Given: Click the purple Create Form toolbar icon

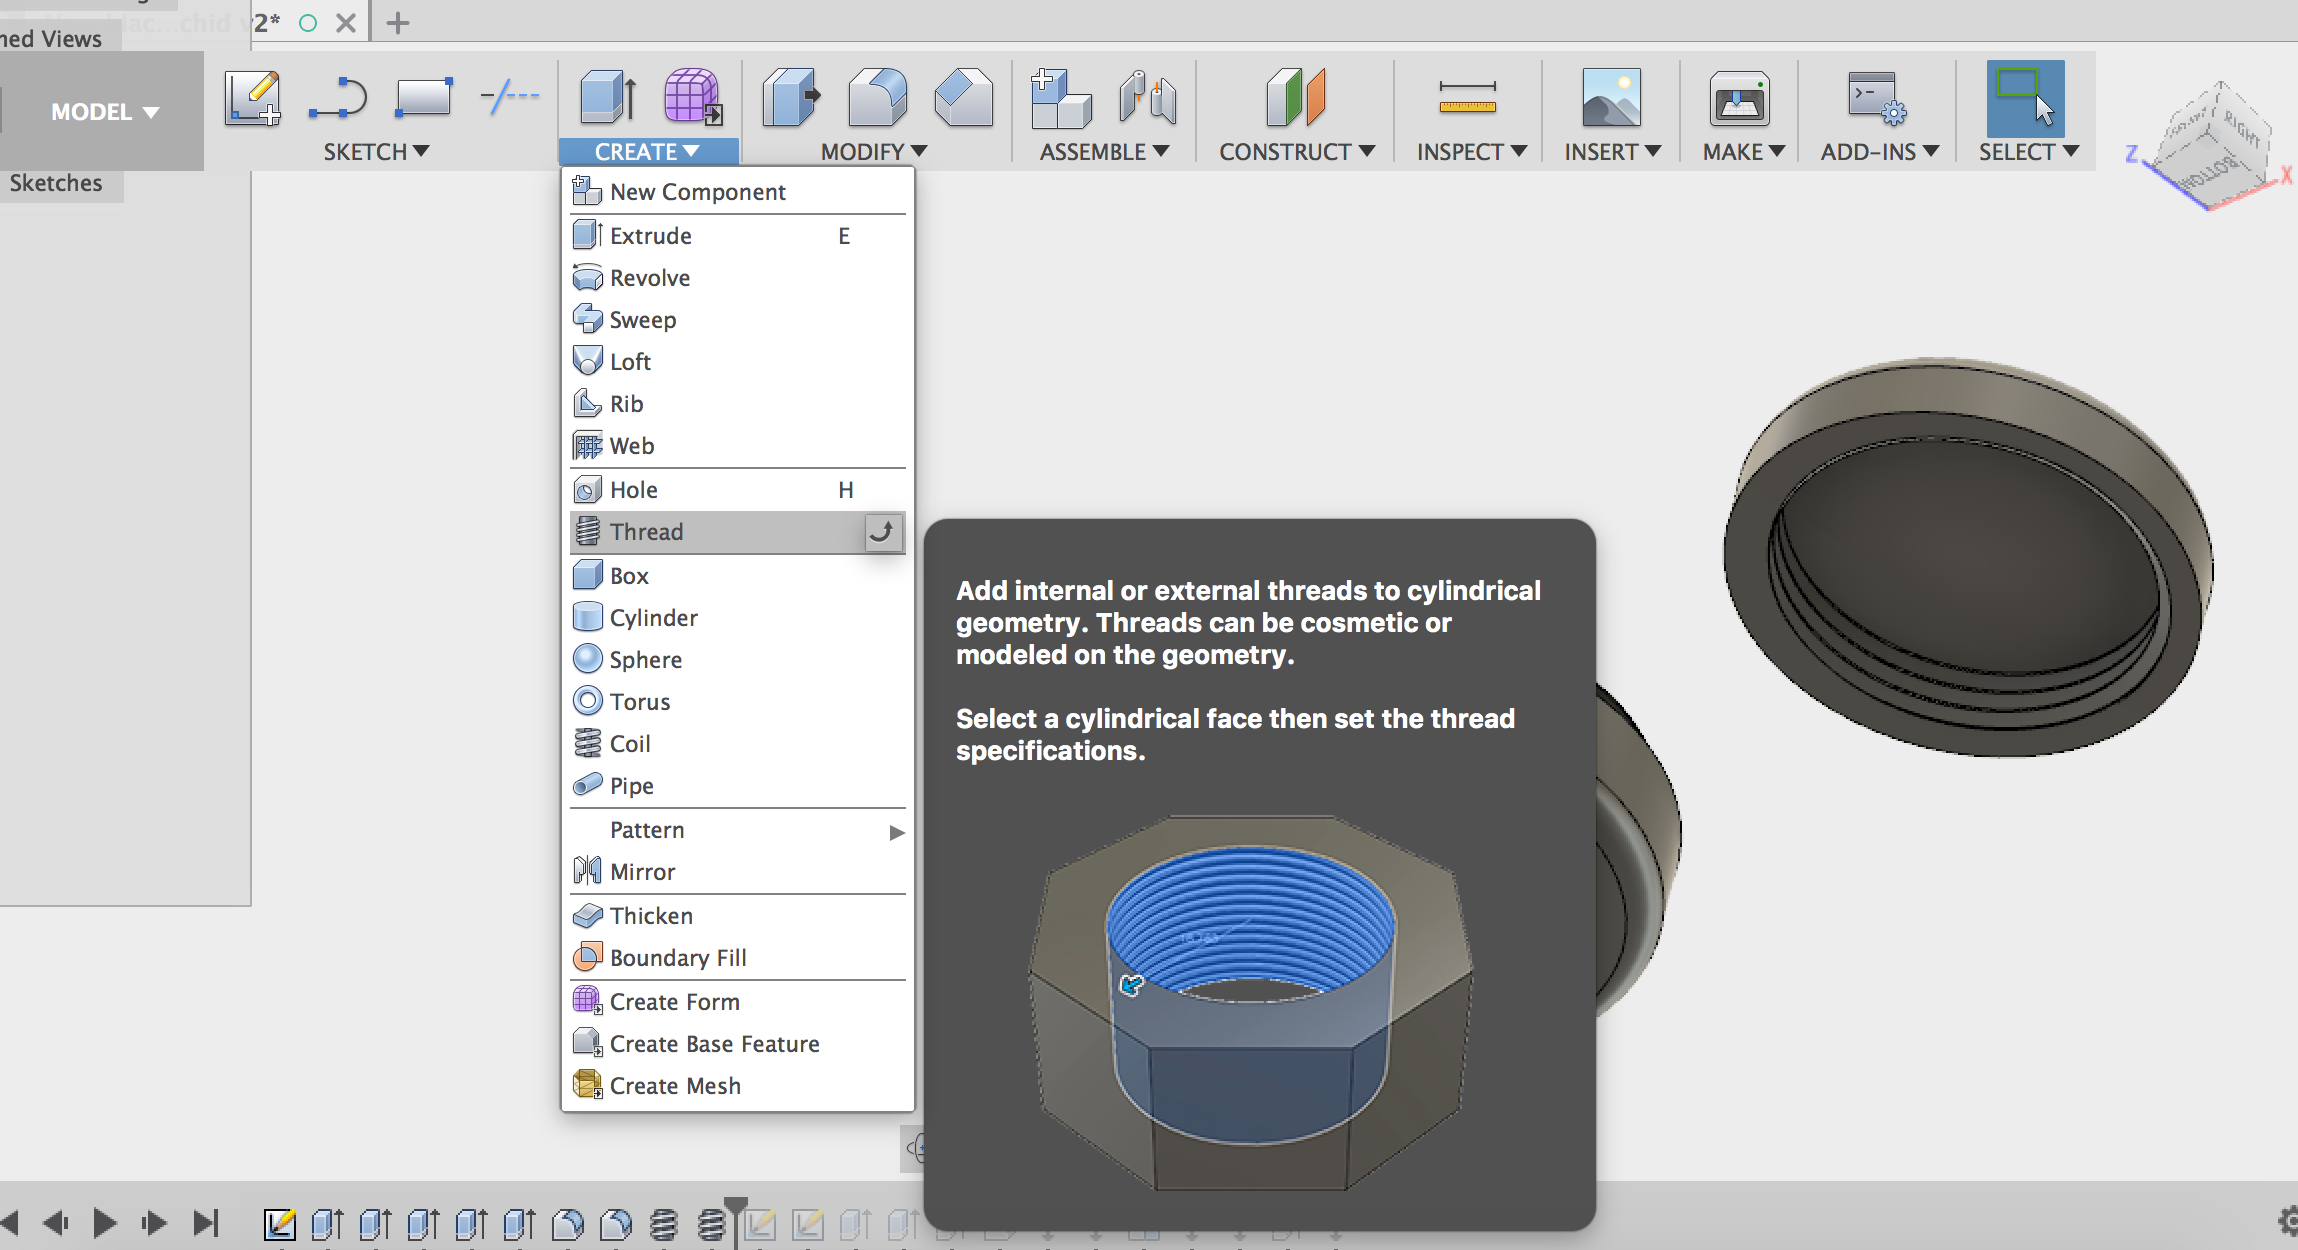Looking at the screenshot, I should (693, 97).
